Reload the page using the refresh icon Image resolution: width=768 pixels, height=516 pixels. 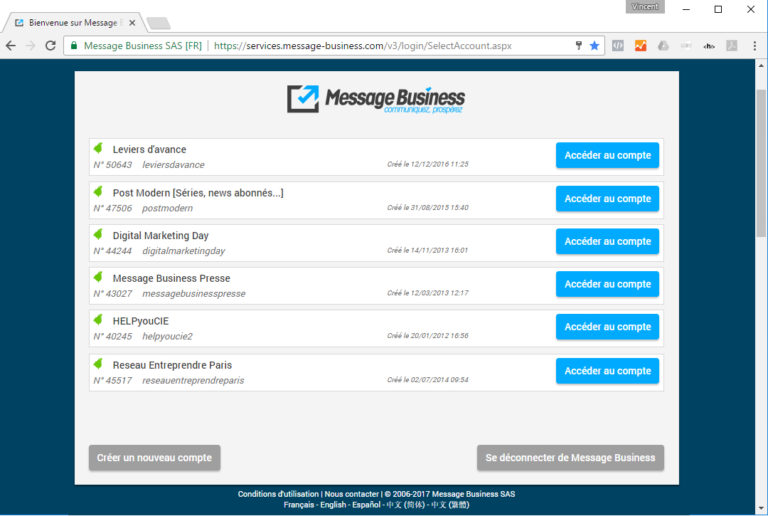click(x=50, y=46)
